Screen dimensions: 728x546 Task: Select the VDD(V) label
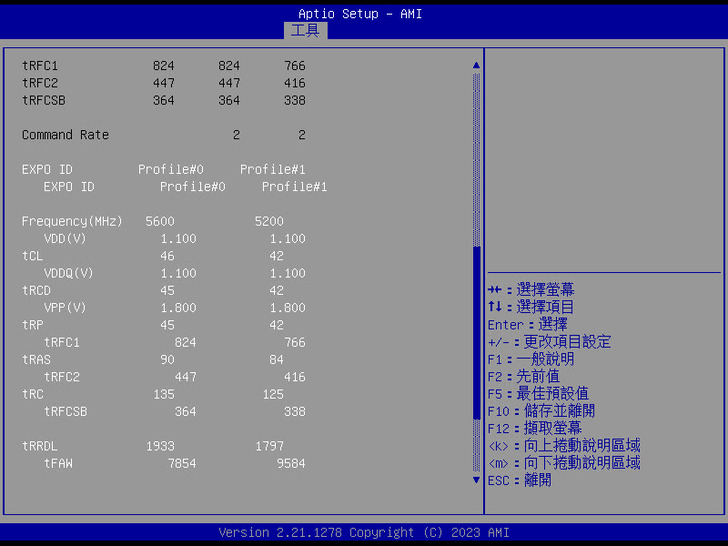point(65,239)
